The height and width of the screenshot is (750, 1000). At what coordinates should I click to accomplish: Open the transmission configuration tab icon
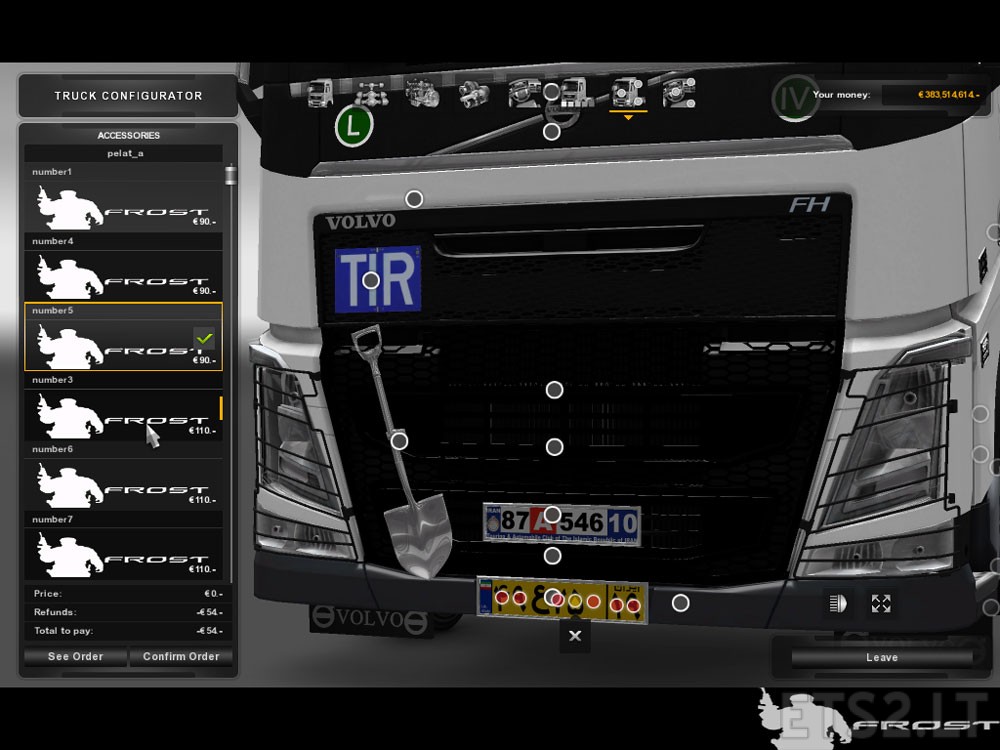coord(474,94)
